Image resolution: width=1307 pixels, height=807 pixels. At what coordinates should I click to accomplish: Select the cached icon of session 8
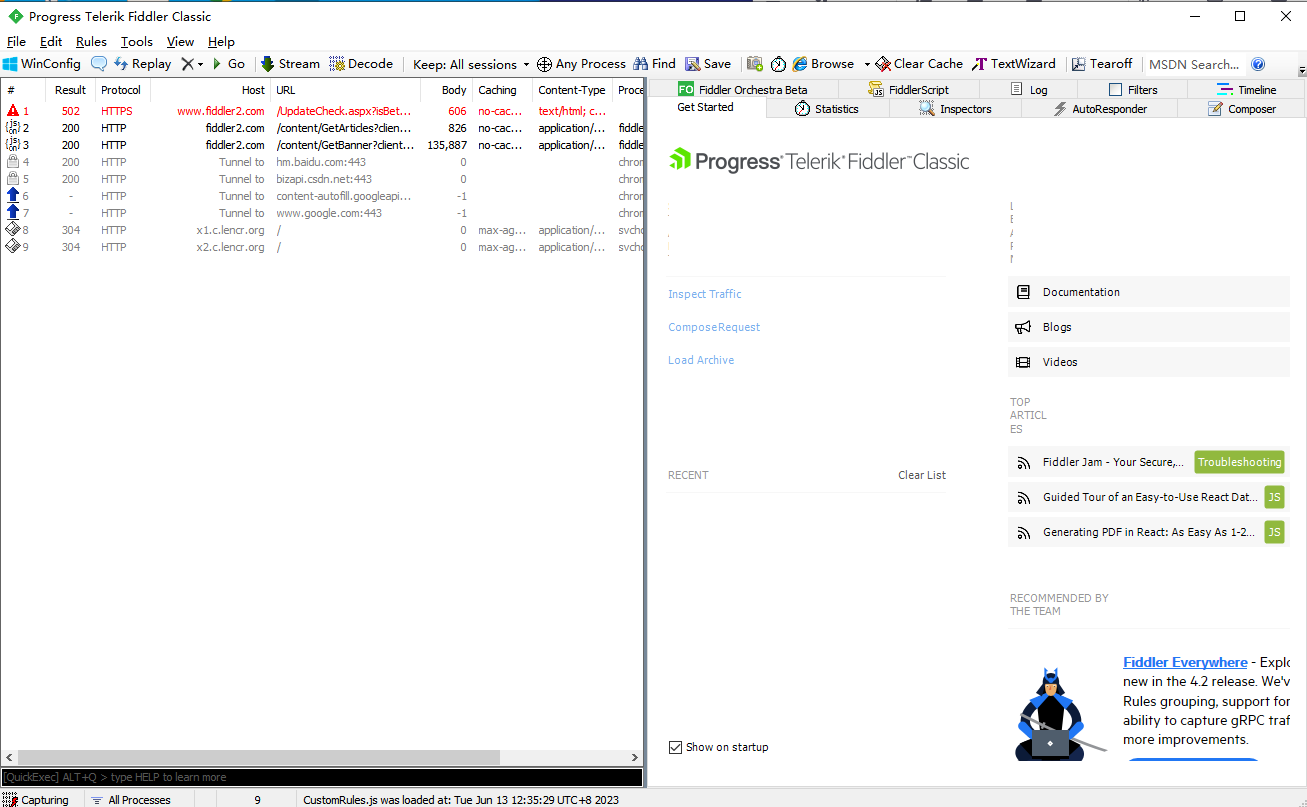click(13, 230)
